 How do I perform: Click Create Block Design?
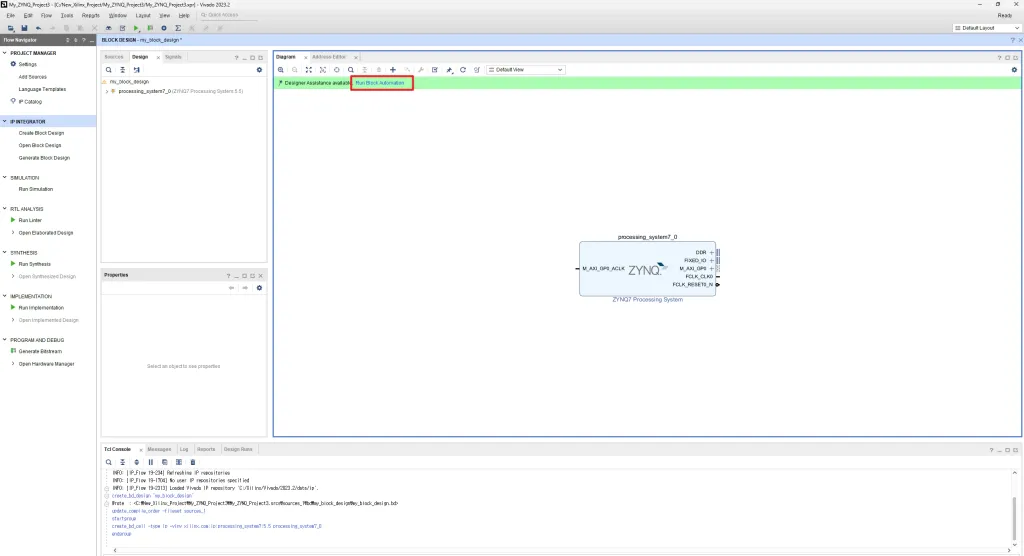tap(41, 133)
